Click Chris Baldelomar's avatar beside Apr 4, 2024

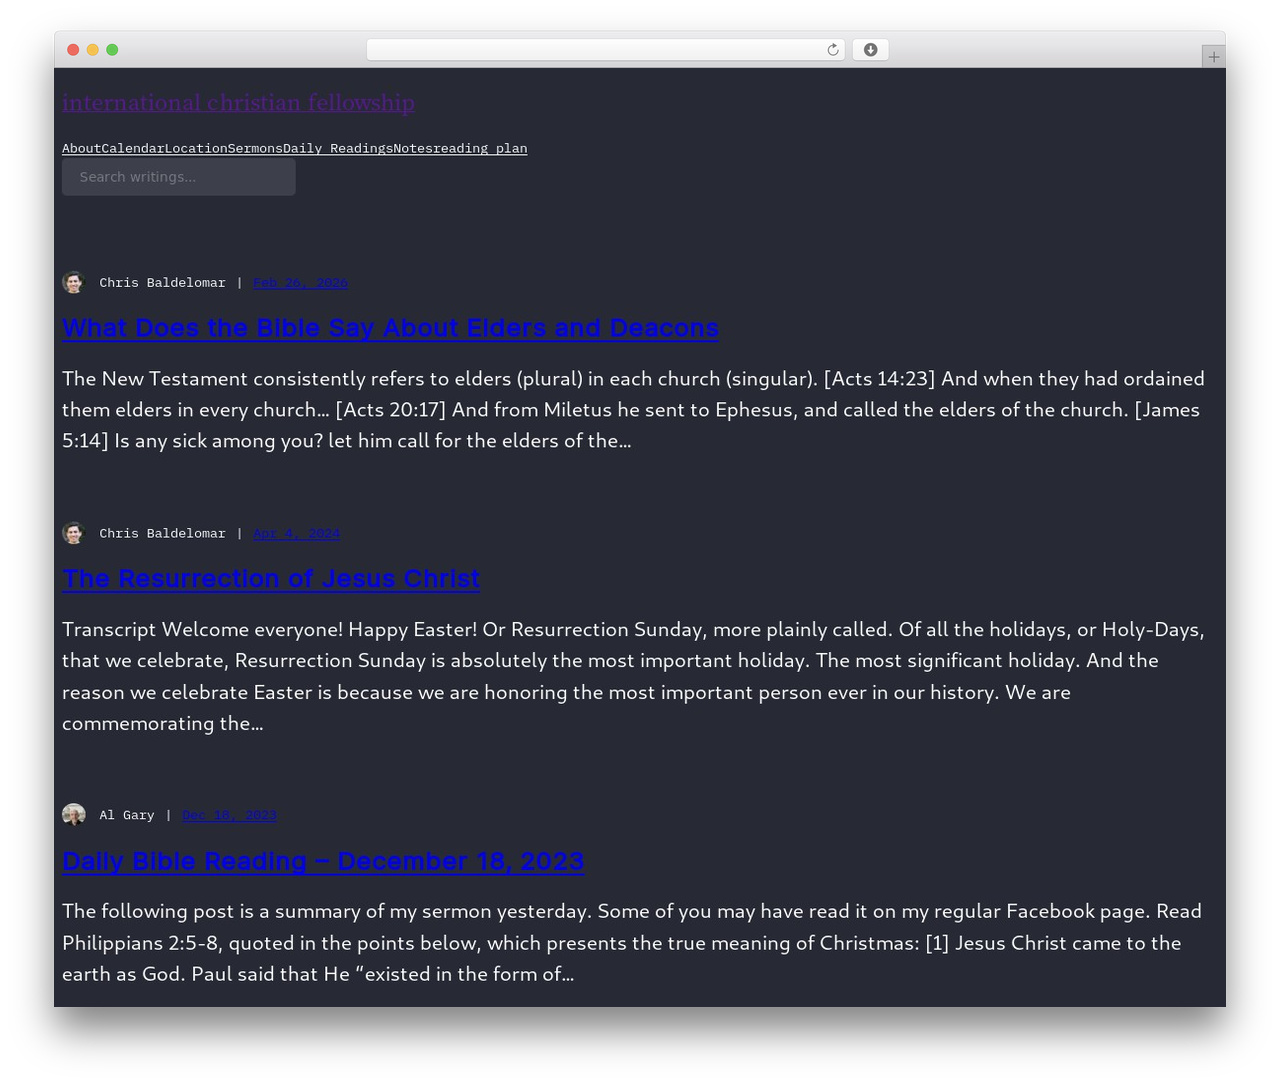(73, 533)
